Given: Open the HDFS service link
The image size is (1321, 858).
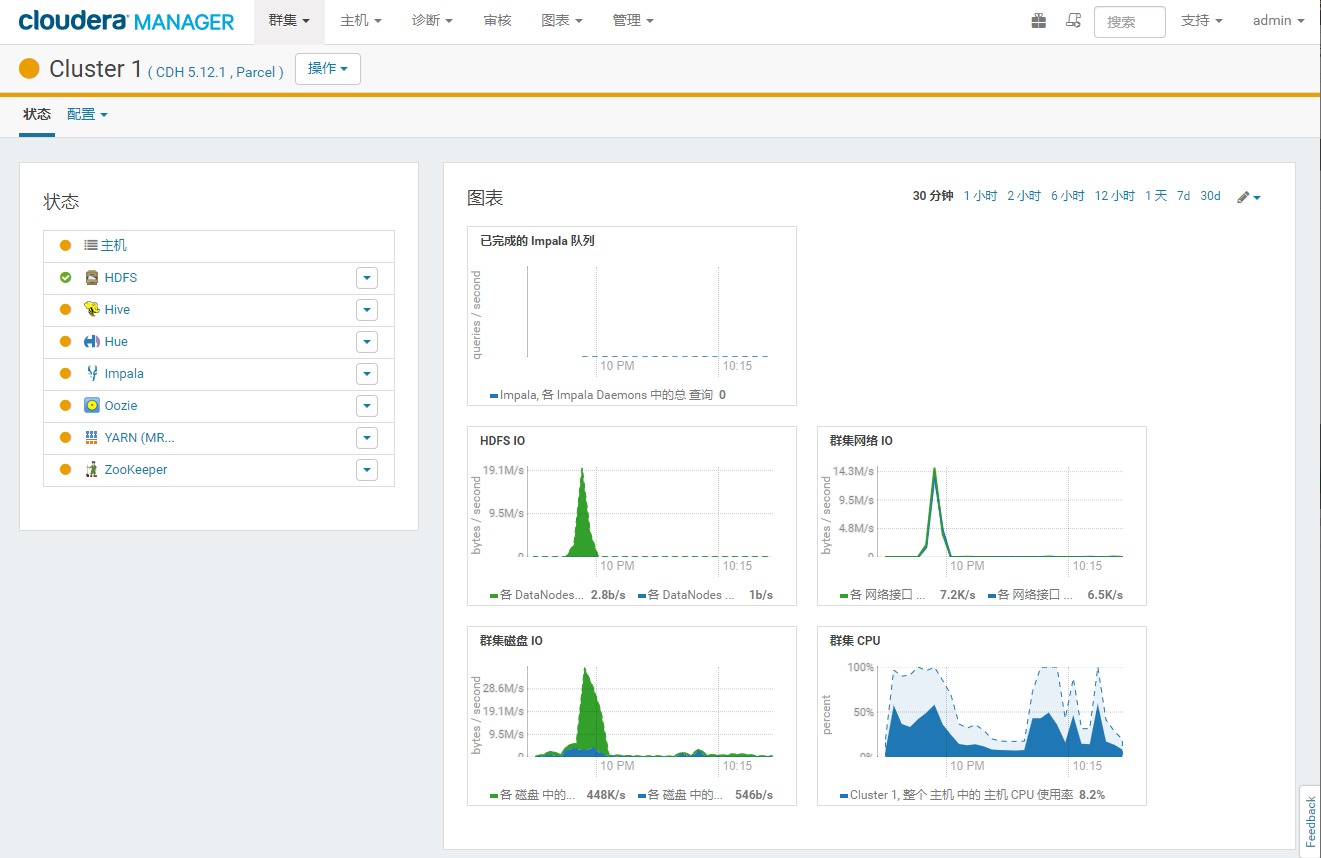Looking at the screenshot, I should [x=121, y=277].
